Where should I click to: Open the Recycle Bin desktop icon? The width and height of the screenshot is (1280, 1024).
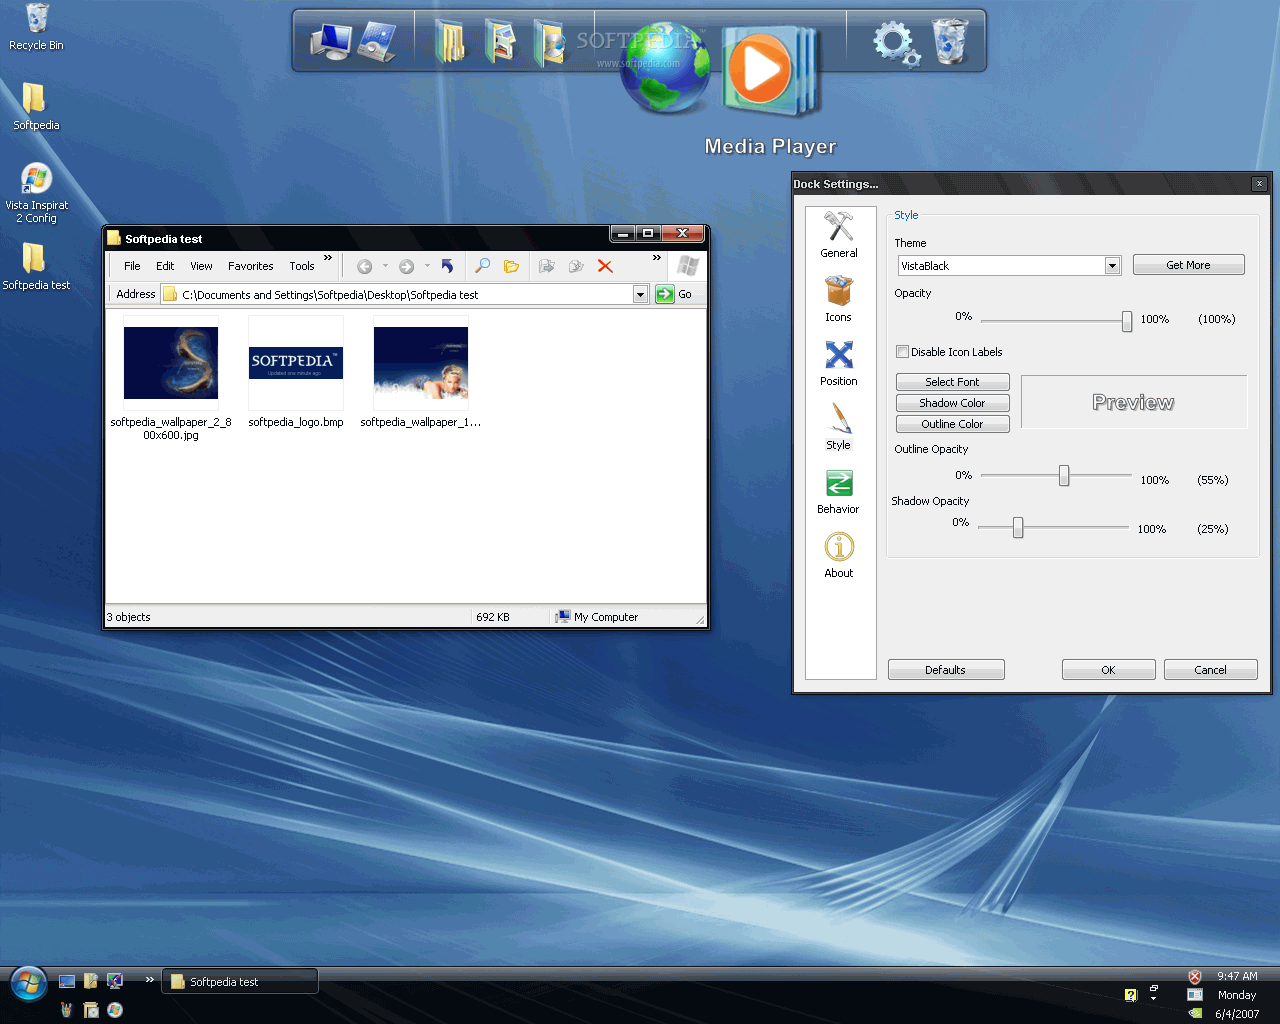pyautogui.click(x=36, y=27)
